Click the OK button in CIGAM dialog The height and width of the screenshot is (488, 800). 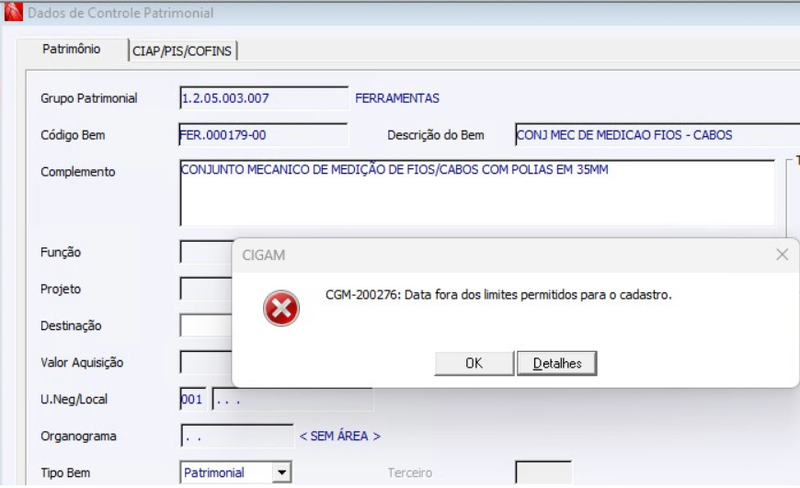click(474, 363)
